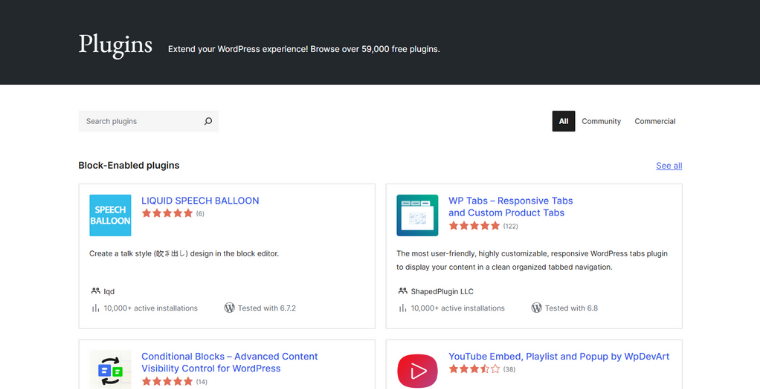
Task: Click The most user-friendly tabs description
Action: click(532, 260)
